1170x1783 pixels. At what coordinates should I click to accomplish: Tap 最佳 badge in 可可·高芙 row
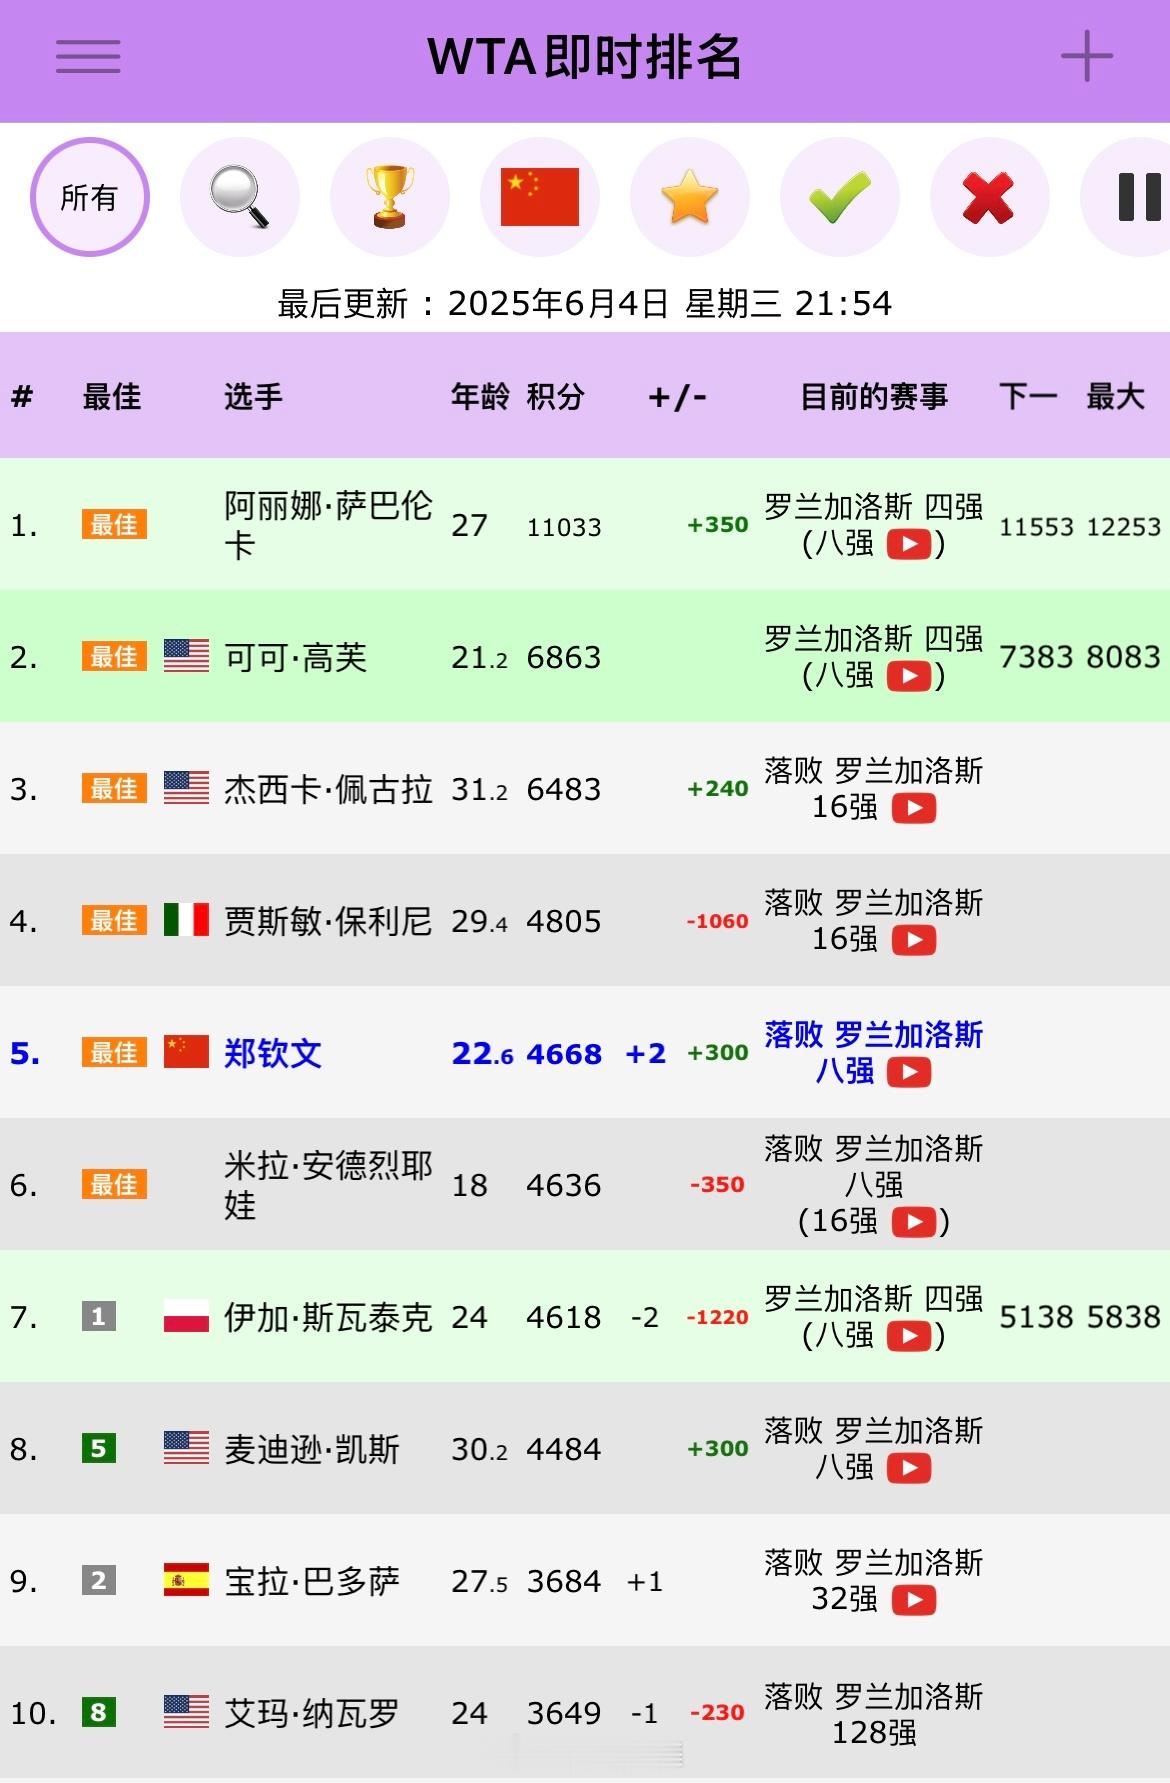coord(114,657)
